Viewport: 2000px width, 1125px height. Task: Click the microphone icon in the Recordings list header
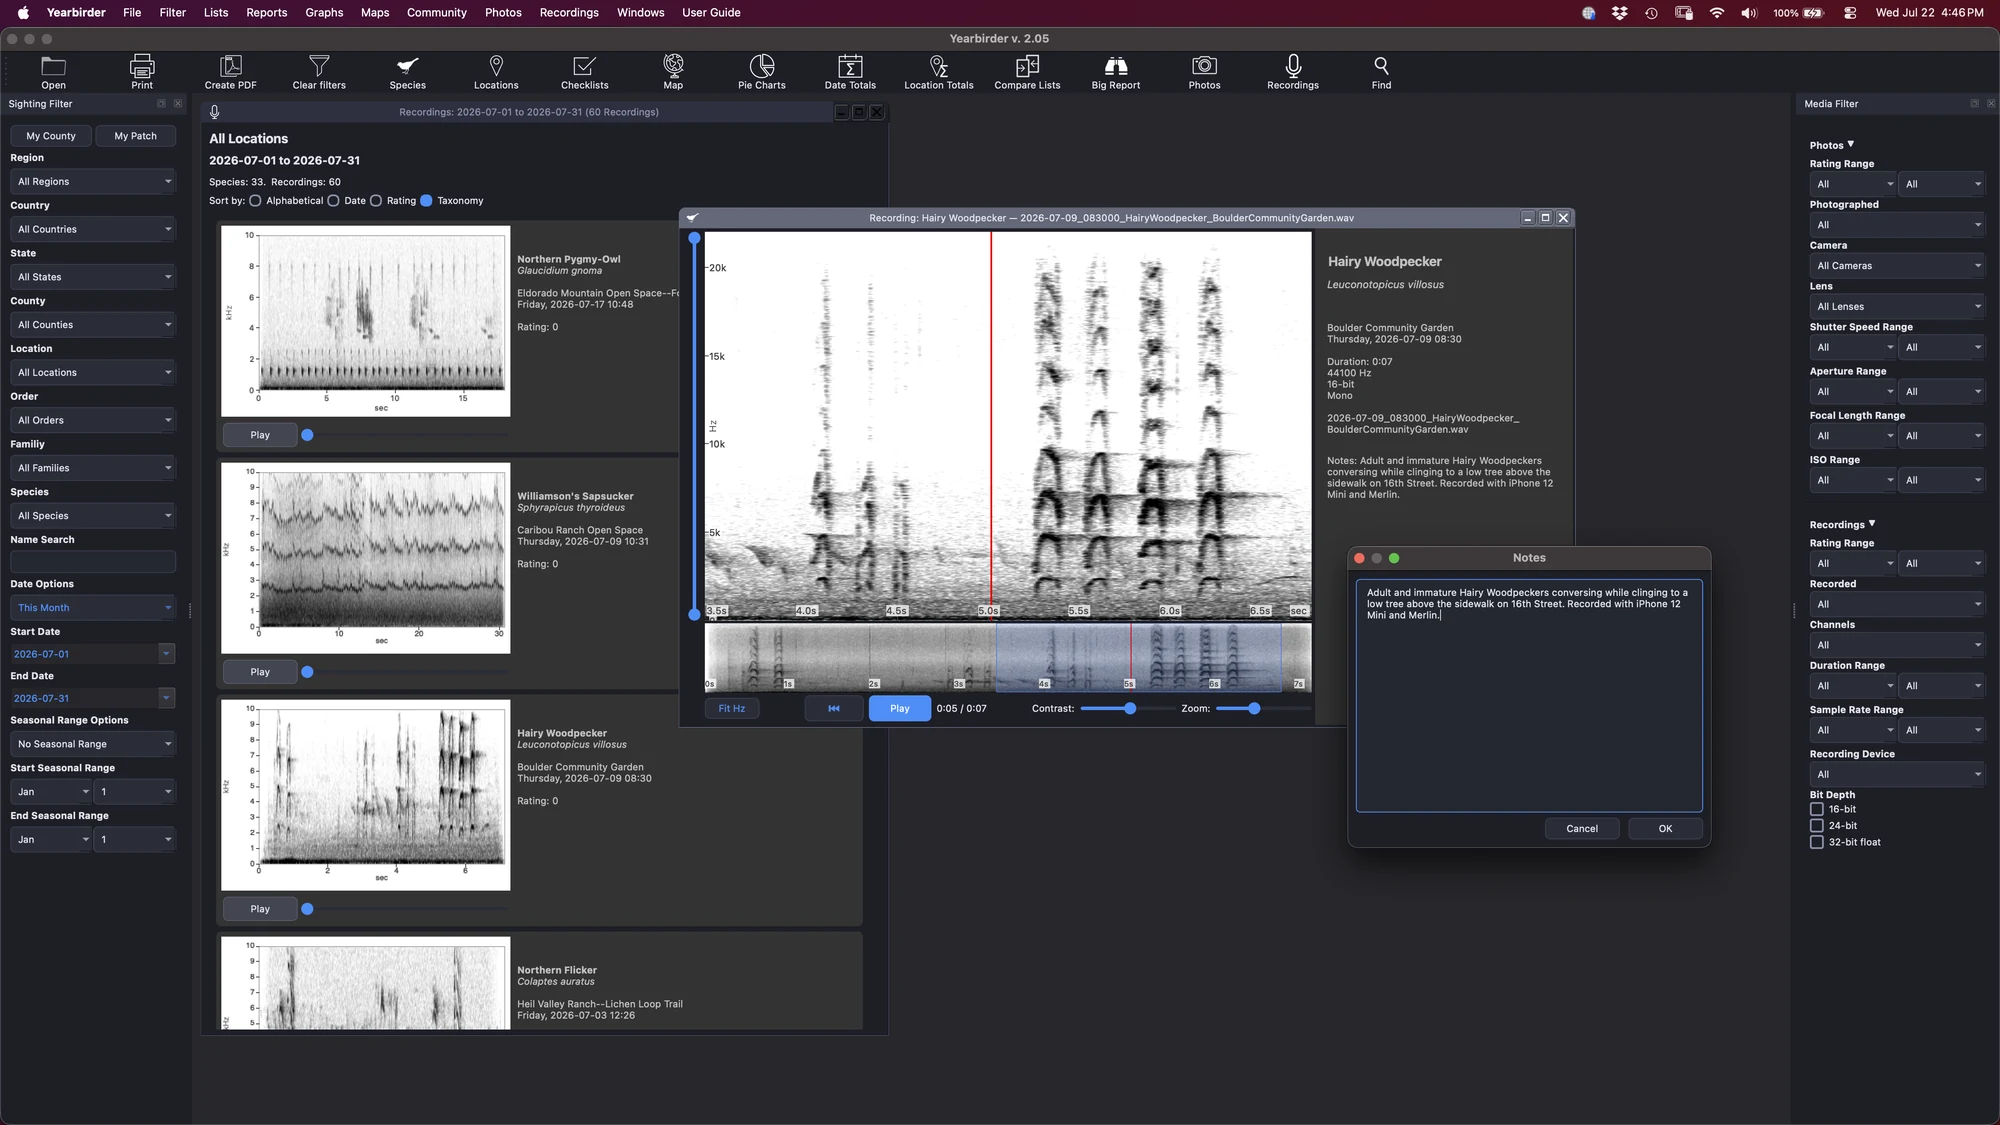coord(214,112)
